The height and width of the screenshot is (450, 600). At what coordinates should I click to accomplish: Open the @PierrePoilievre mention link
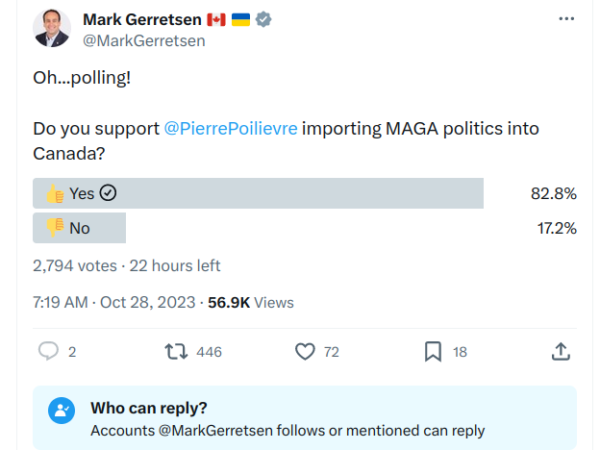(x=231, y=131)
